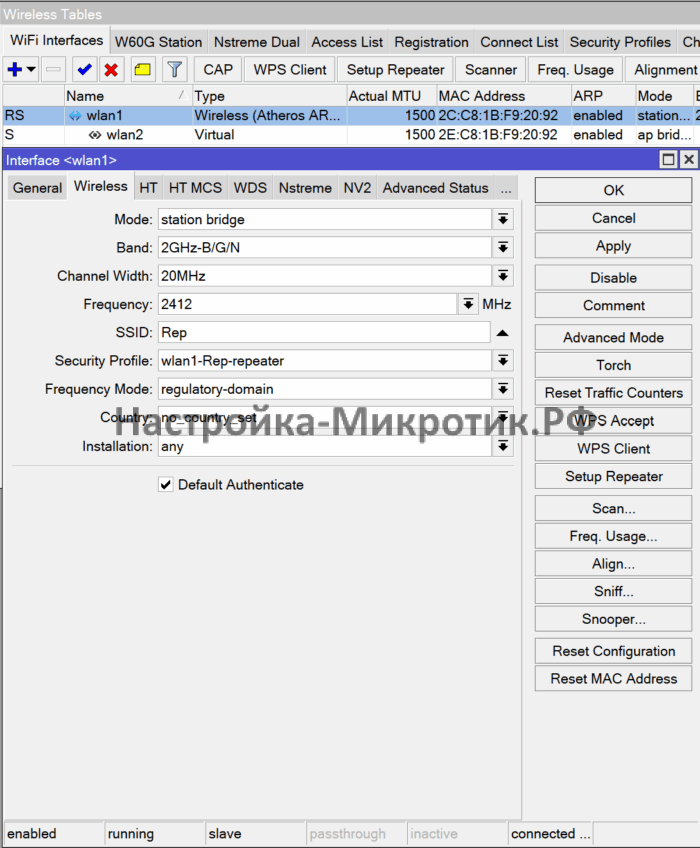Screen dimensions: 700x848
Task: Open the Nstreme Dual tab
Action: pyautogui.click(x=256, y=42)
